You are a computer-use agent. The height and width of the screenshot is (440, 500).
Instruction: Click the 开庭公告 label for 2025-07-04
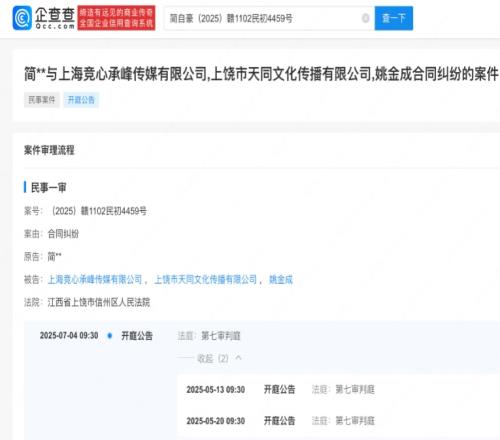pos(137,336)
